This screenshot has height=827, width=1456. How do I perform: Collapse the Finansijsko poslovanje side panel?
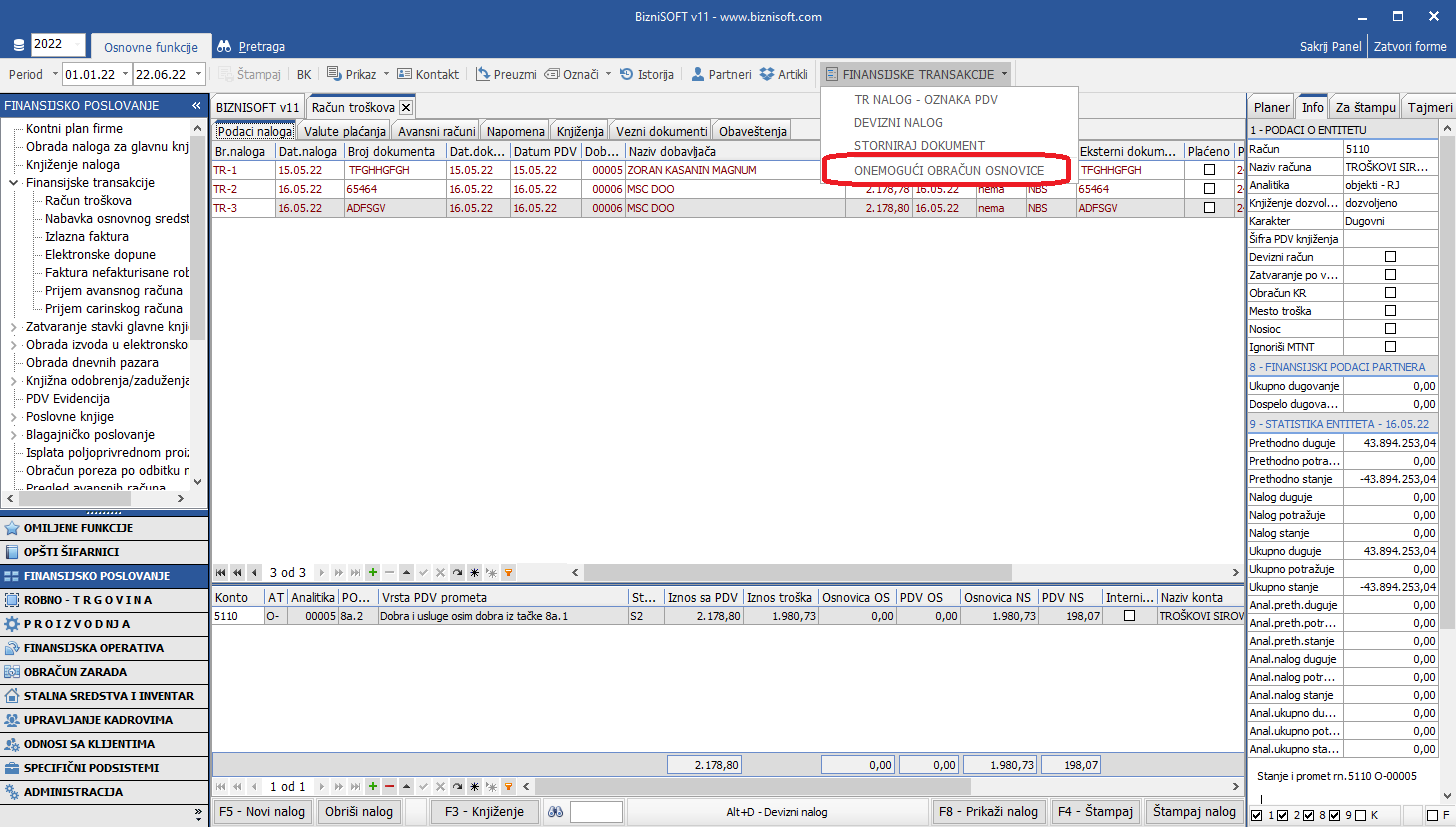tap(196, 106)
